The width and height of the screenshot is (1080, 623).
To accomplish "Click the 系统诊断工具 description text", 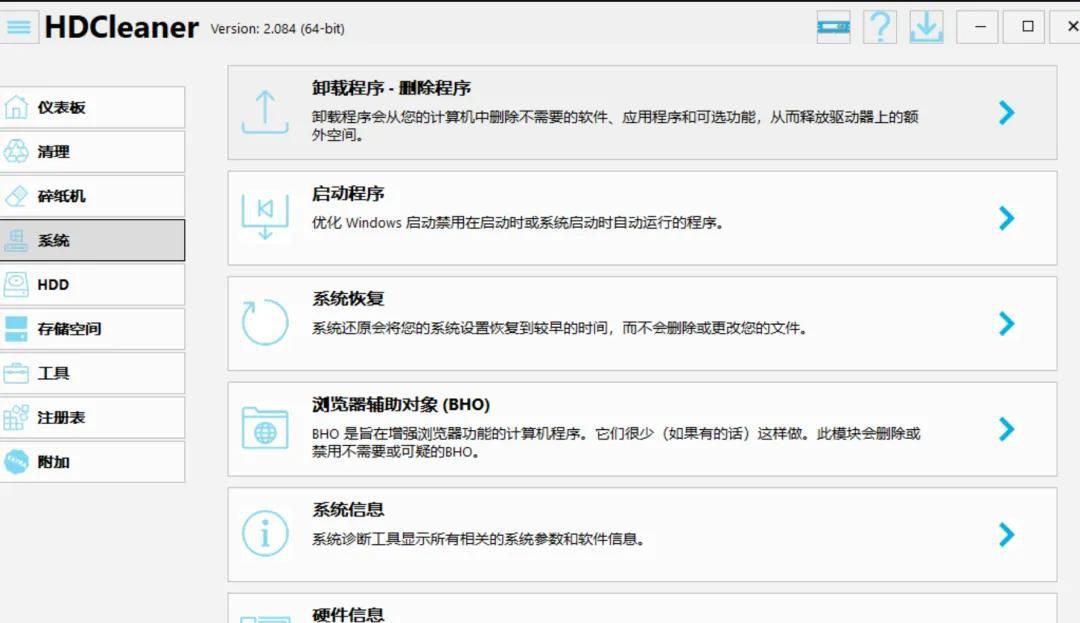I will pyautogui.click(x=479, y=539).
